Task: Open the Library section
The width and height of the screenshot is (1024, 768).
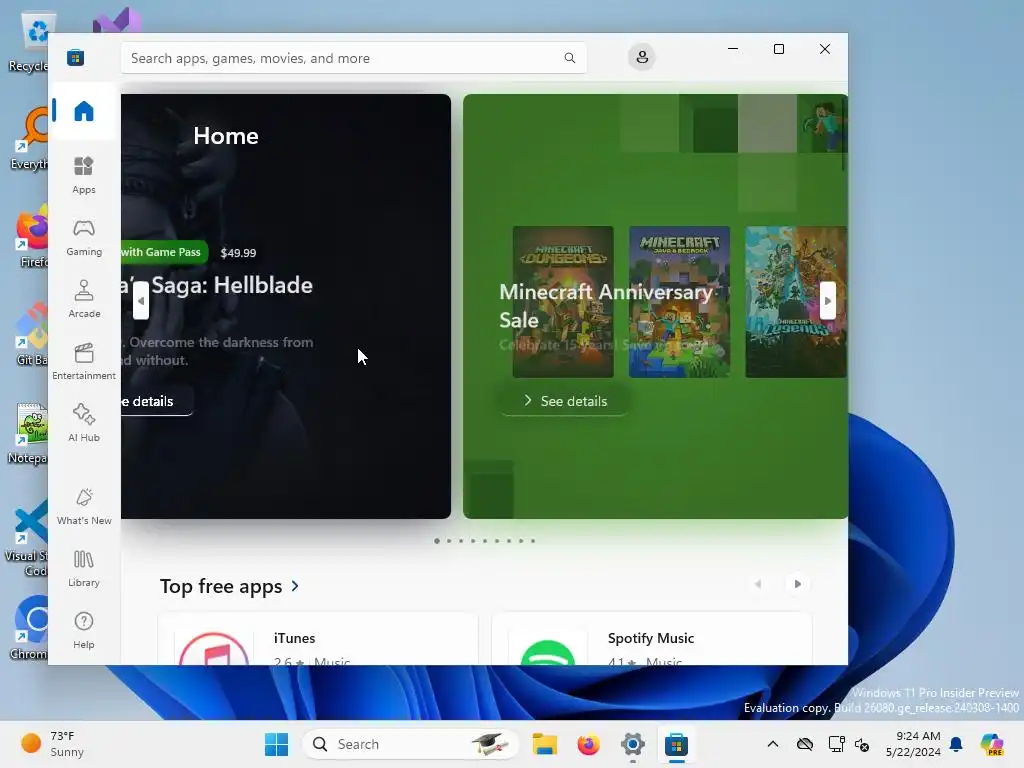Action: coord(84,568)
